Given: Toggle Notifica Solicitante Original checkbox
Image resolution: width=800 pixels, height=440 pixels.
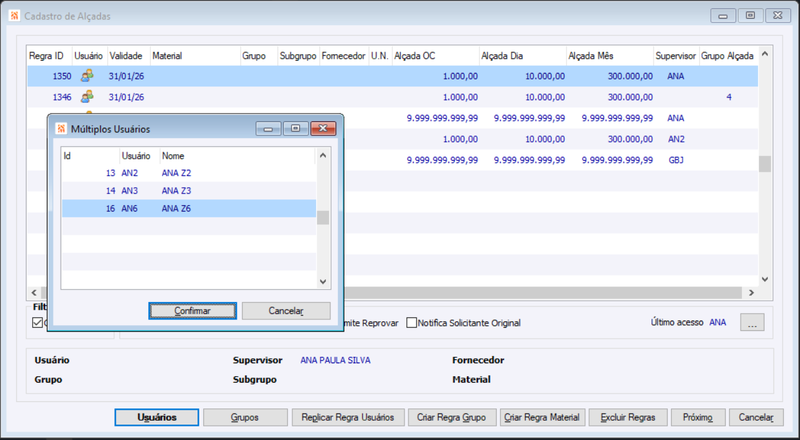Looking at the screenshot, I should tap(412, 323).
